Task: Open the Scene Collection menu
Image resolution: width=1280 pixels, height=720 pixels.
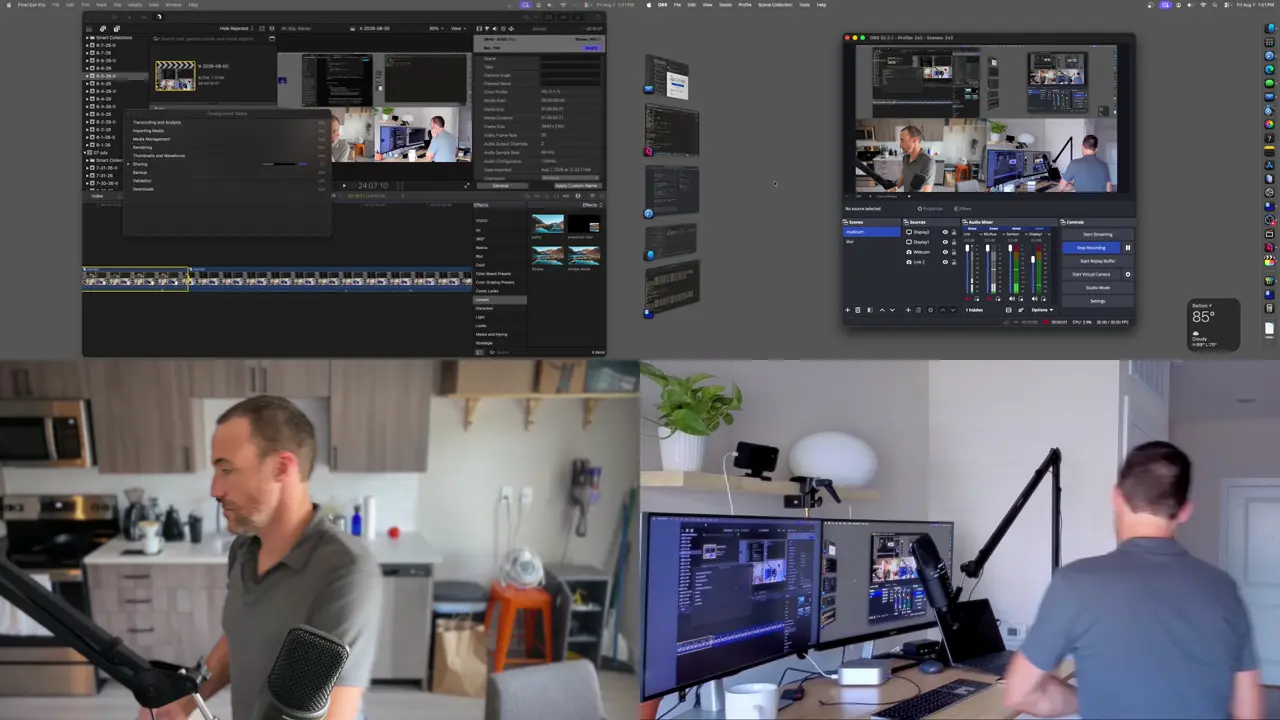Action: tap(775, 5)
